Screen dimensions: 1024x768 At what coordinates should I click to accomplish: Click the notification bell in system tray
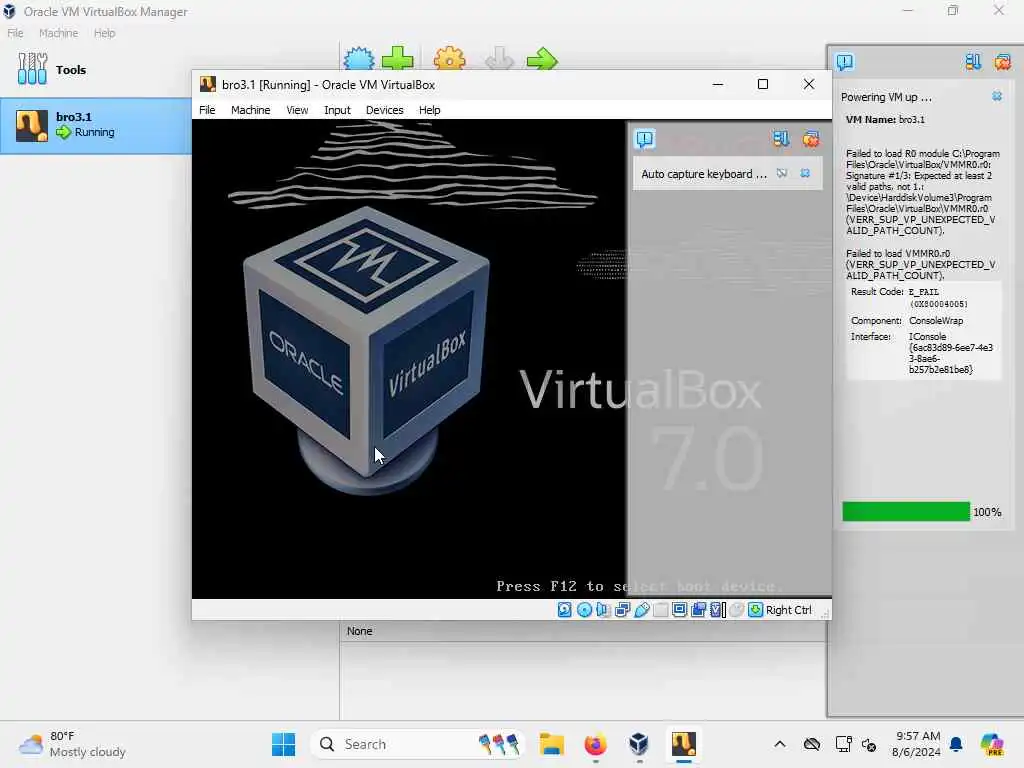[x=956, y=744]
